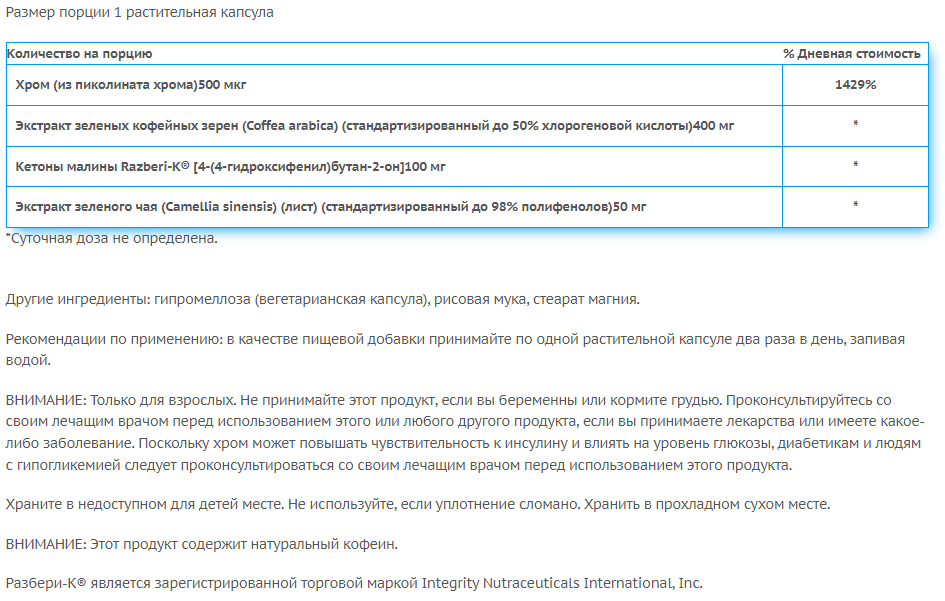Select the 'Другие ингредиенты' paragraph
945x601 pixels.
point(322,300)
